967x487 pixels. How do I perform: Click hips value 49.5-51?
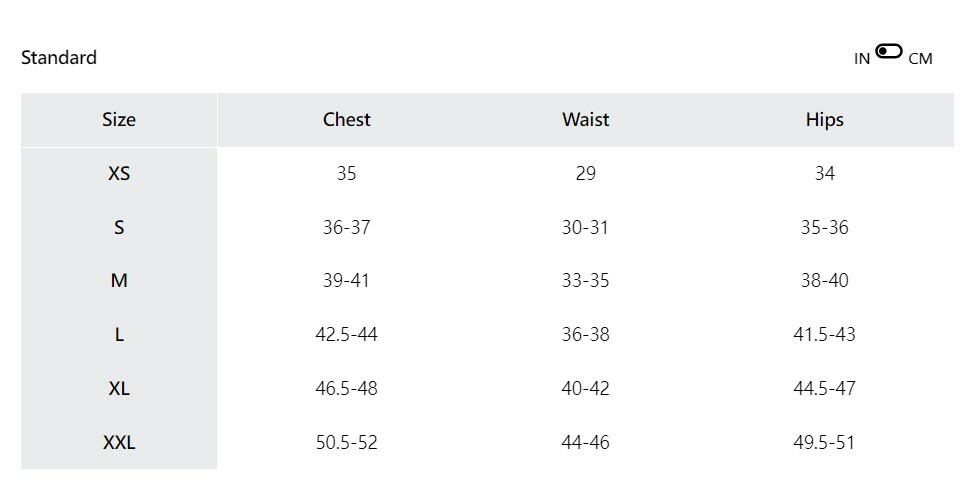[824, 443]
